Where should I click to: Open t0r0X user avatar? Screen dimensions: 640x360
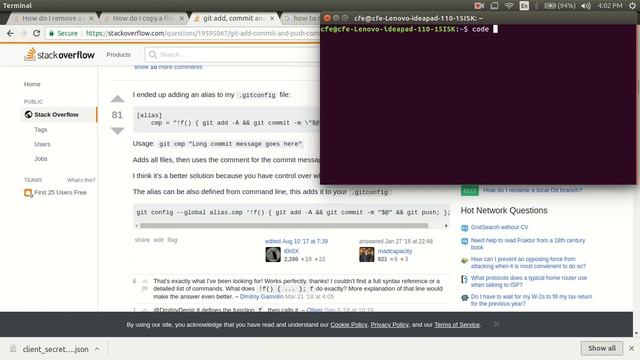[273, 255]
